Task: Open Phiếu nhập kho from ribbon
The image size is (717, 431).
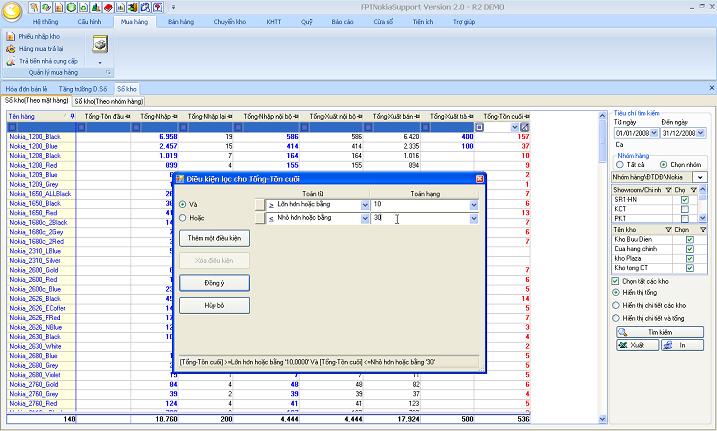Action: [33, 36]
